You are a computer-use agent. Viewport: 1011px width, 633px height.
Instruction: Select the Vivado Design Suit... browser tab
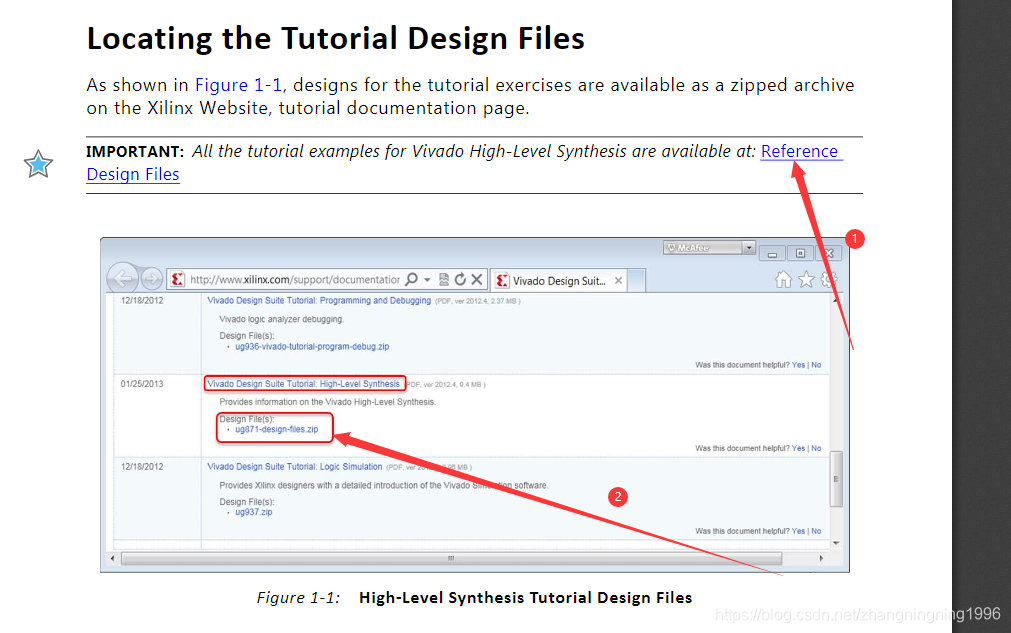pyautogui.click(x=558, y=280)
